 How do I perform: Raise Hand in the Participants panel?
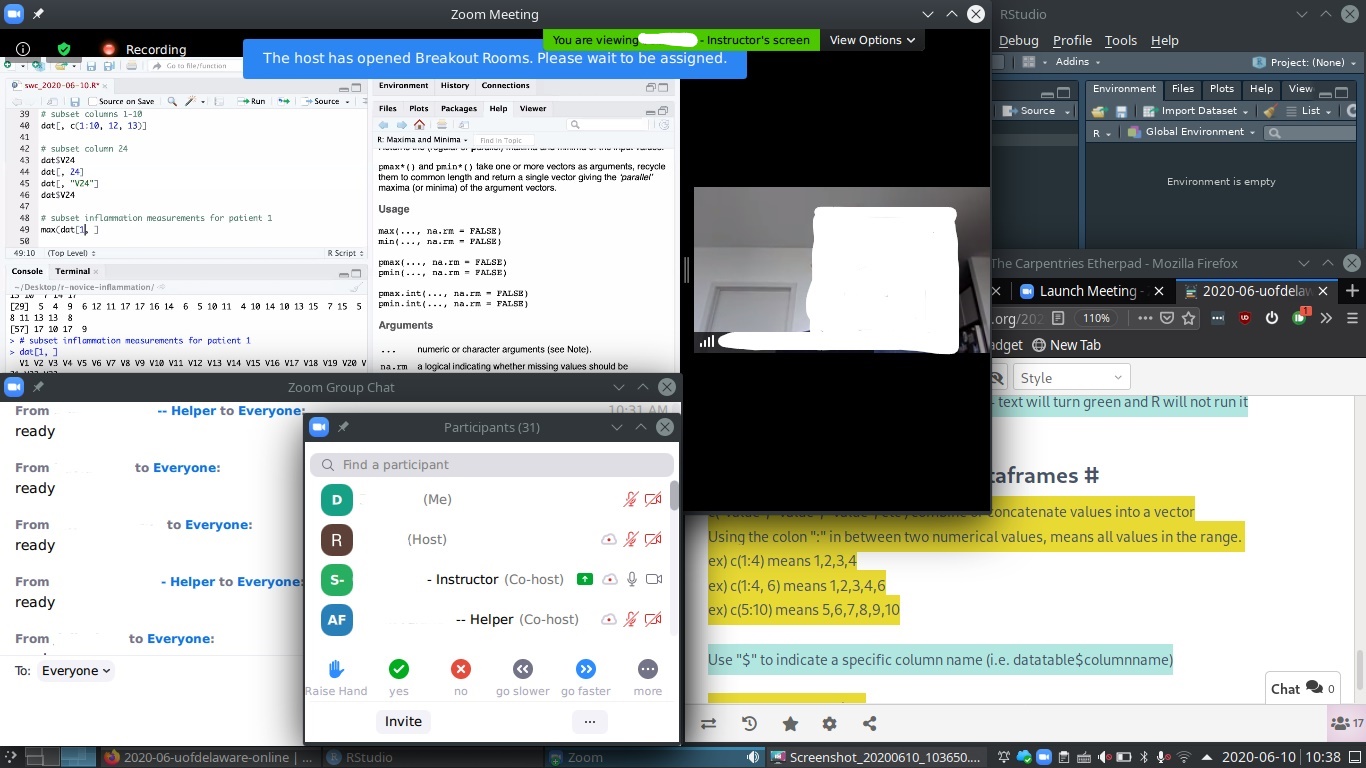point(336,668)
